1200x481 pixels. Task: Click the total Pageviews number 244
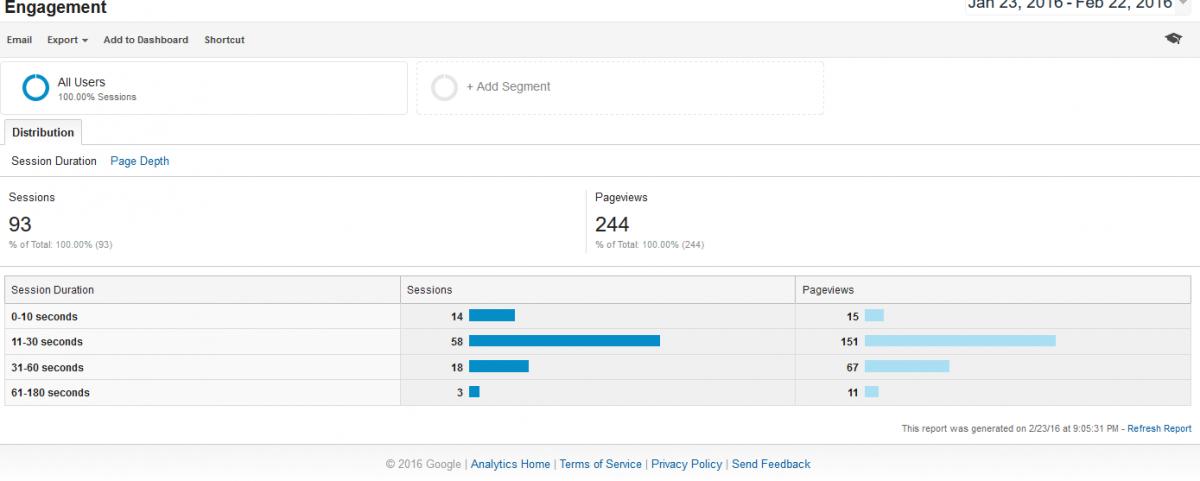click(x=612, y=224)
